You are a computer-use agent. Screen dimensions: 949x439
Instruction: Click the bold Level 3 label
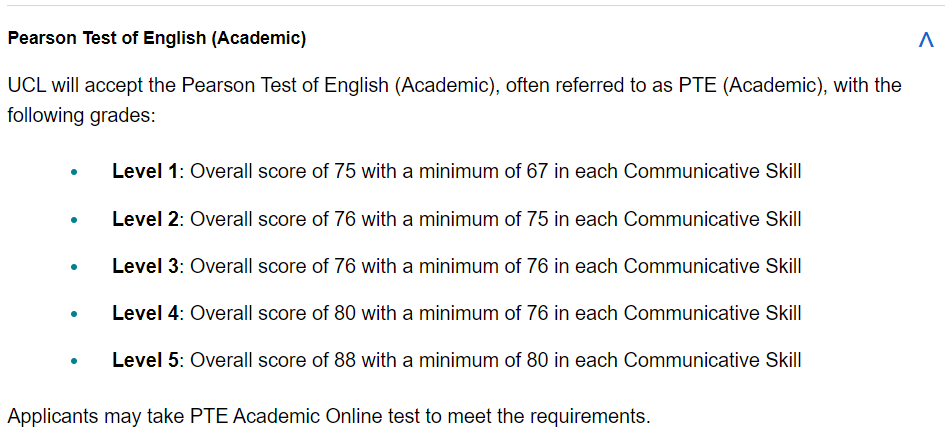click(x=145, y=266)
